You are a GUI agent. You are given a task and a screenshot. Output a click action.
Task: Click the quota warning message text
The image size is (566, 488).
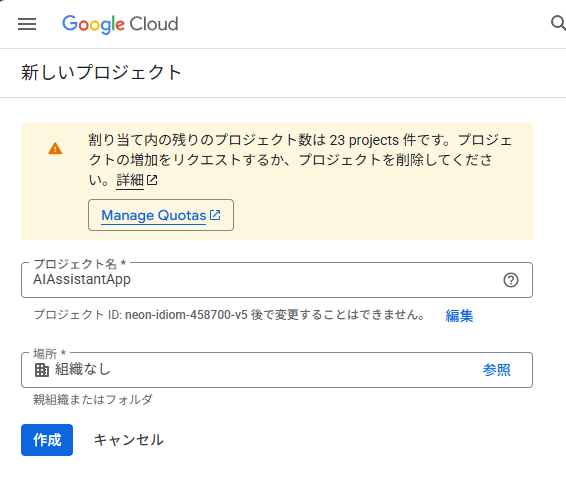click(x=300, y=160)
